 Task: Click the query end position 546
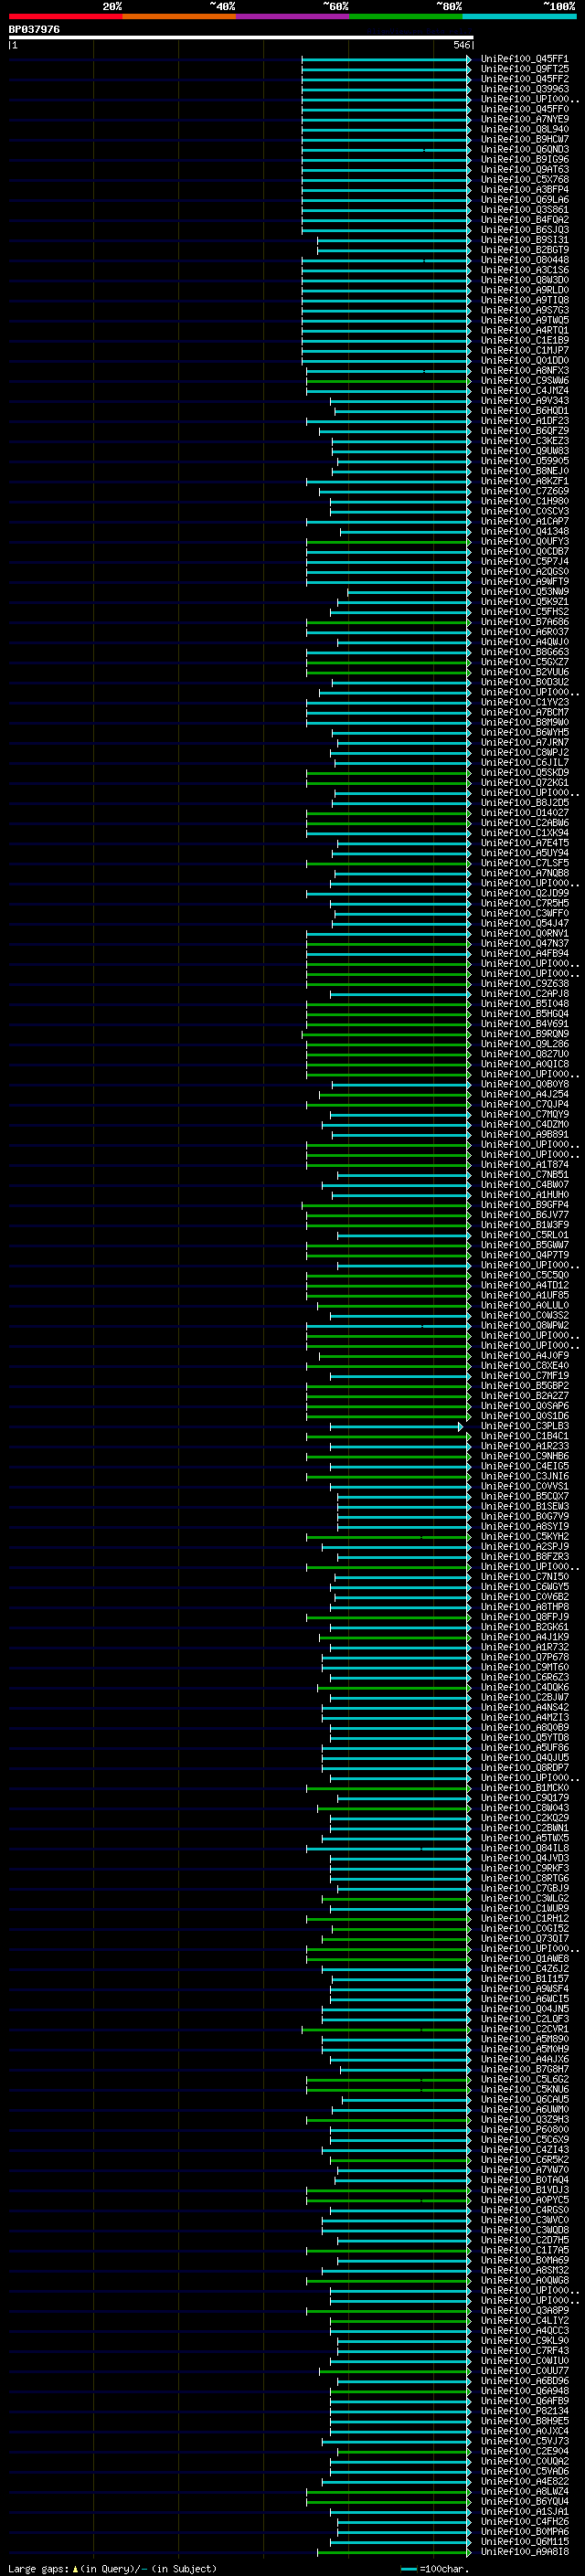click(461, 45)
